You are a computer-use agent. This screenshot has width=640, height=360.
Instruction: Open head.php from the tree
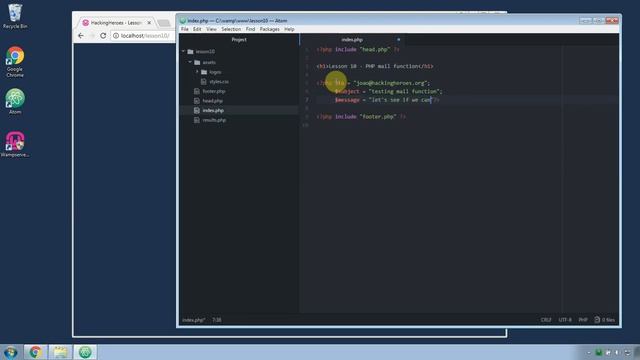[213, 101]
